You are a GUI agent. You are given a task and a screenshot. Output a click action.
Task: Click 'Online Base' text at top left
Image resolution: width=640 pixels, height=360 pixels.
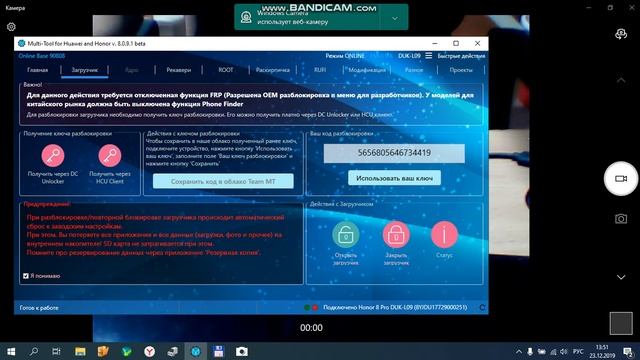pyautogui.click(x=42, y=56)
